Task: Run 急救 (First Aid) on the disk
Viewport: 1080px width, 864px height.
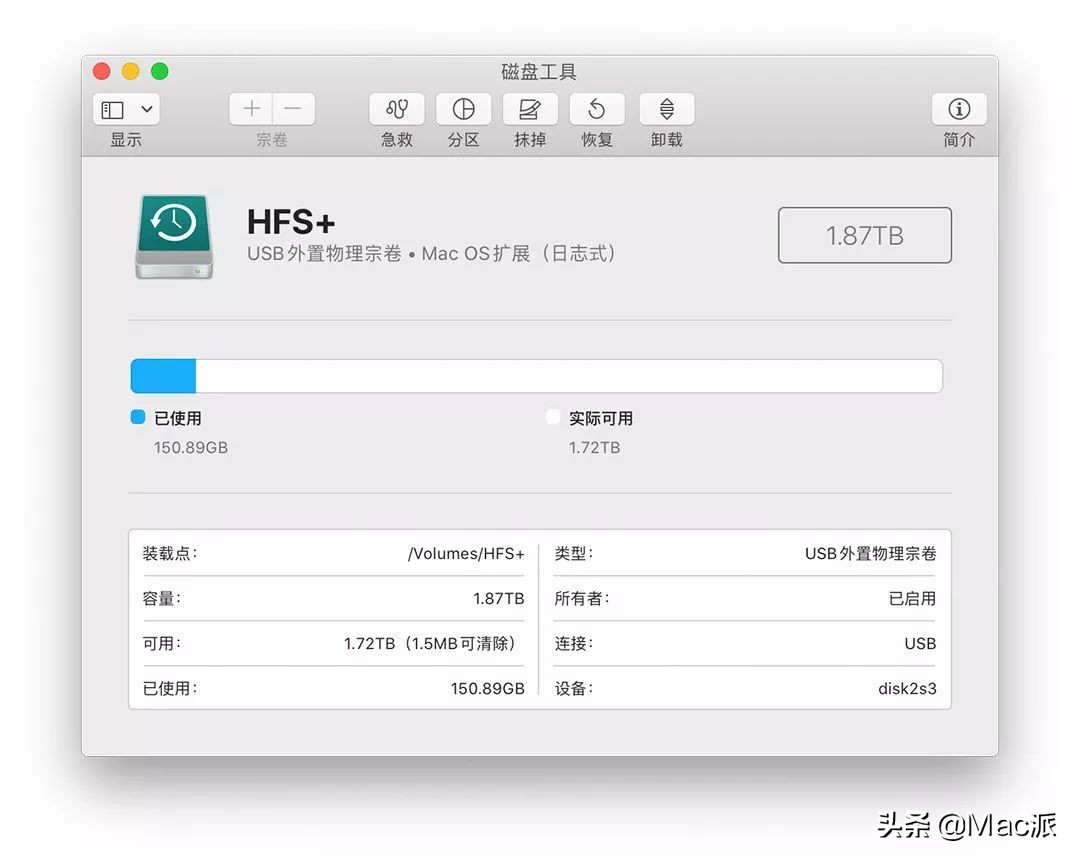Action: [396, 109]
